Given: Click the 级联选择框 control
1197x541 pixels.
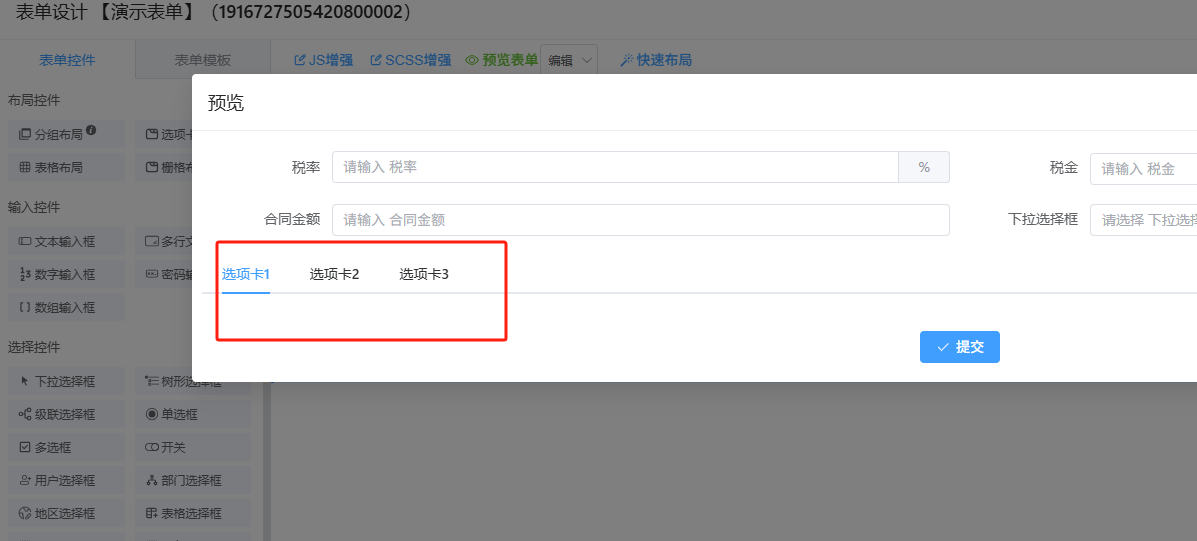Looking at the screenshot, I should [x=66, y=414].
